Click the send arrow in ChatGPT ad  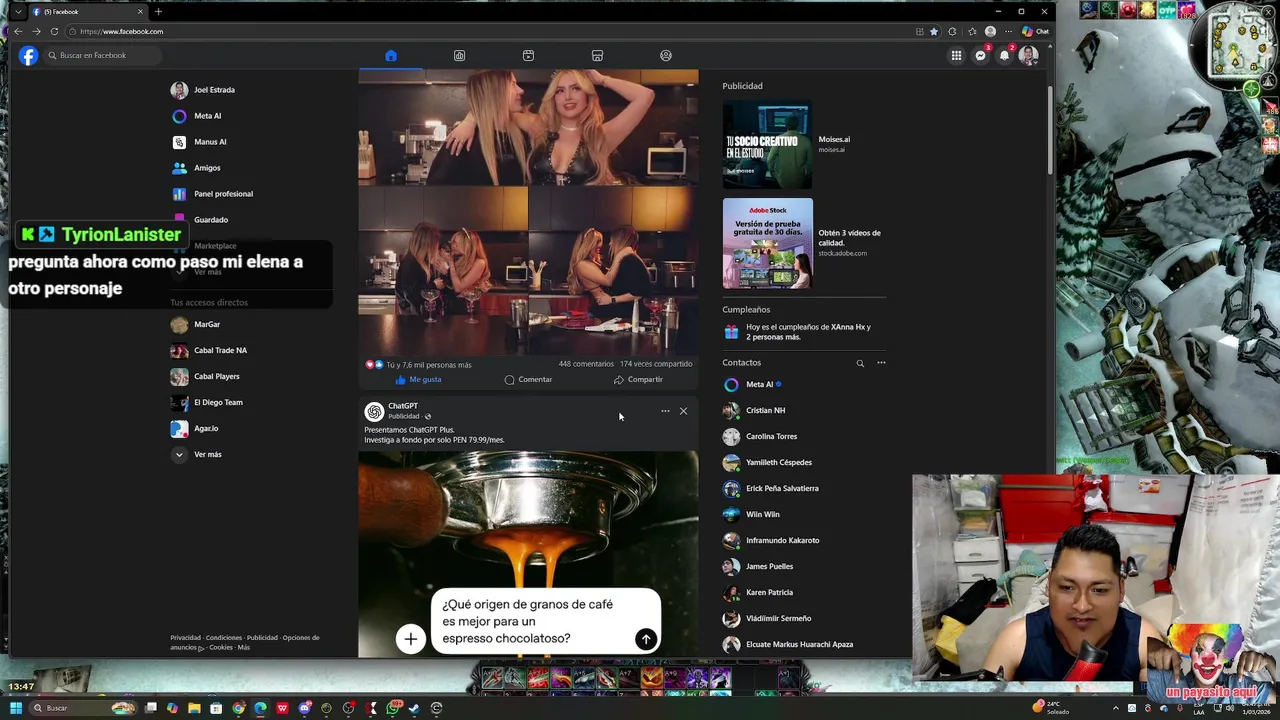pos(646,639)
